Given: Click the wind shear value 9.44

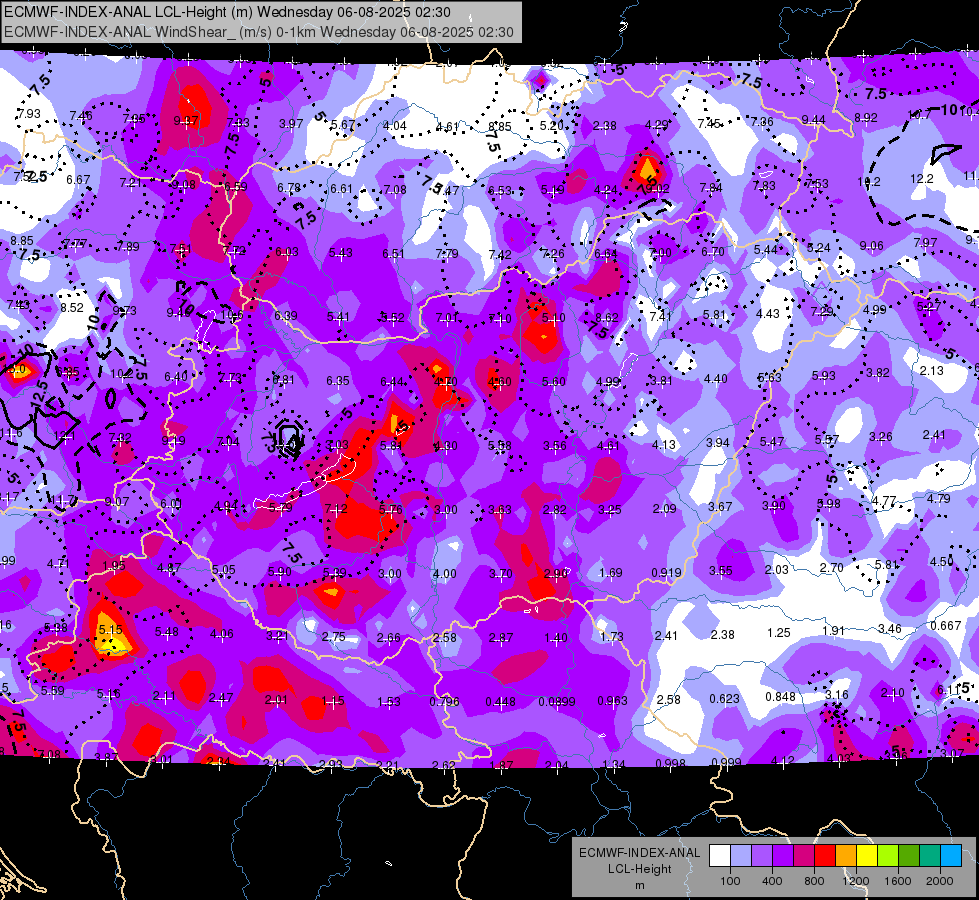Looking at the screenshot, I should pos(814,120).
